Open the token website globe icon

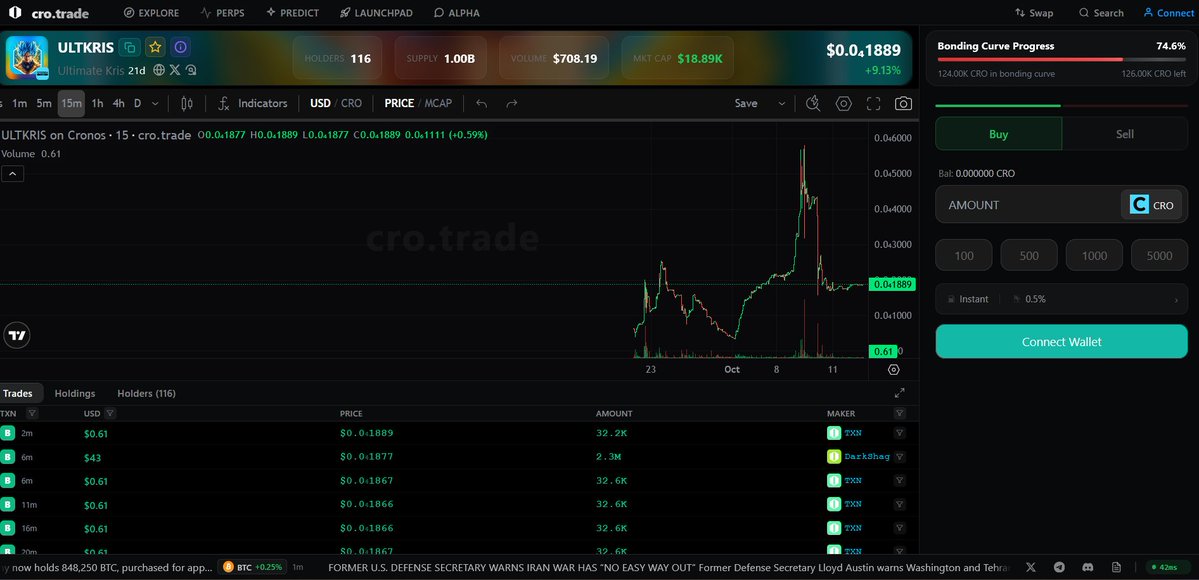pyautogui.click(x=159, y=70)
